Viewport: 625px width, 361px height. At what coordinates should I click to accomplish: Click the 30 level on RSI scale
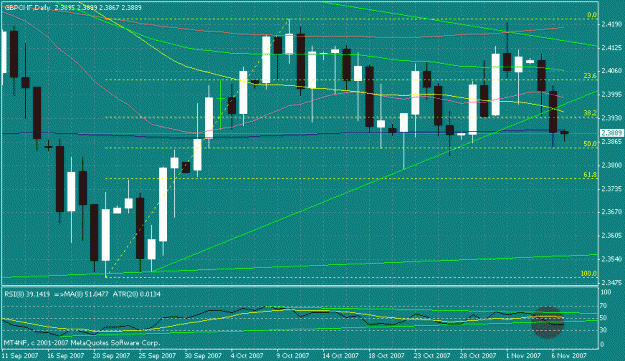(604, 330)
